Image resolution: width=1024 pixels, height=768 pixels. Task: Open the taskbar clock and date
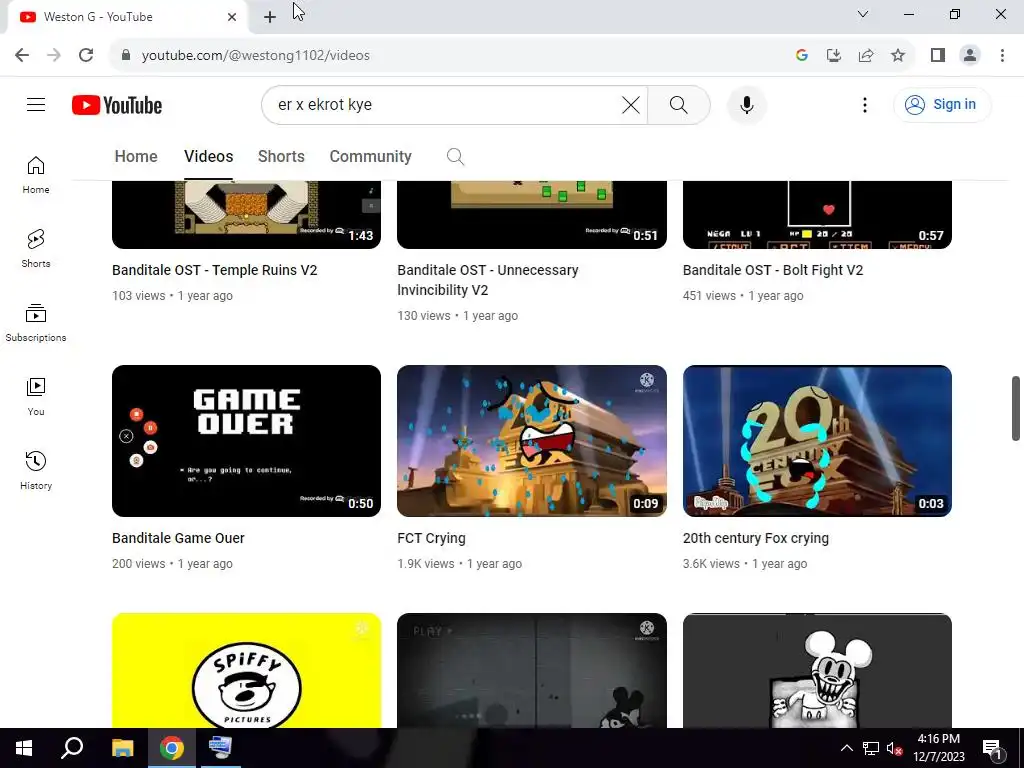938,748
